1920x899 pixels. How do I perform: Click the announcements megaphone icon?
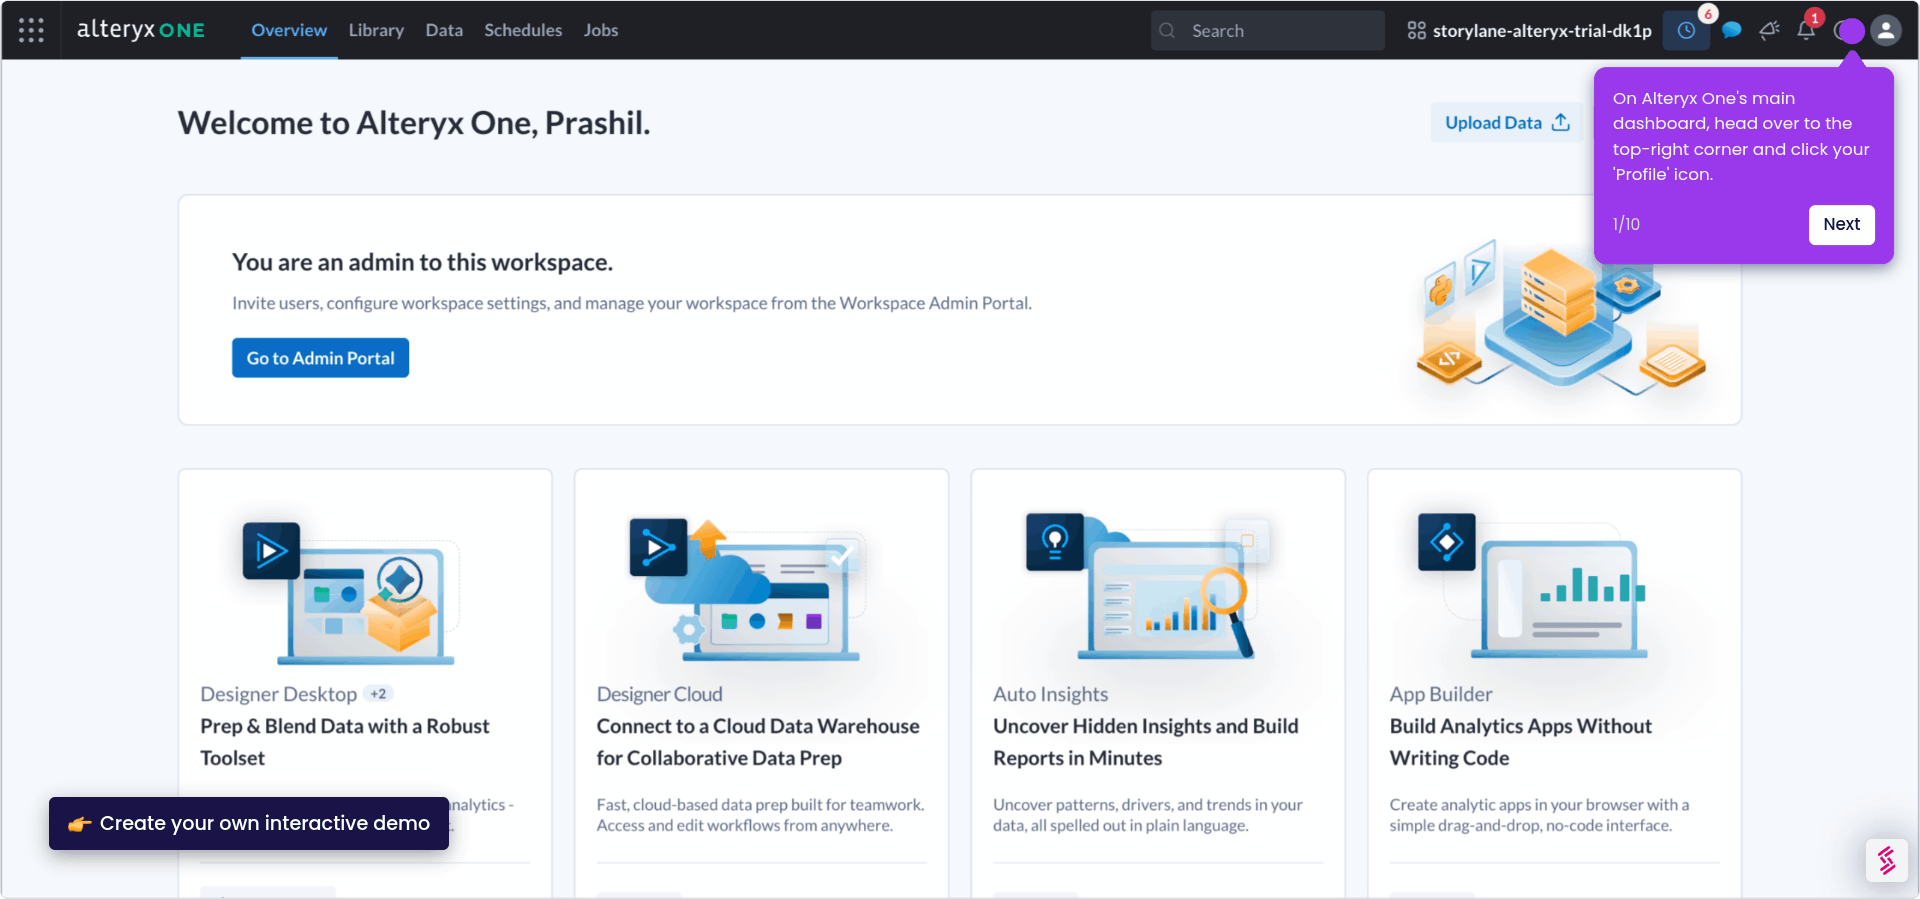coord(1769,31)
